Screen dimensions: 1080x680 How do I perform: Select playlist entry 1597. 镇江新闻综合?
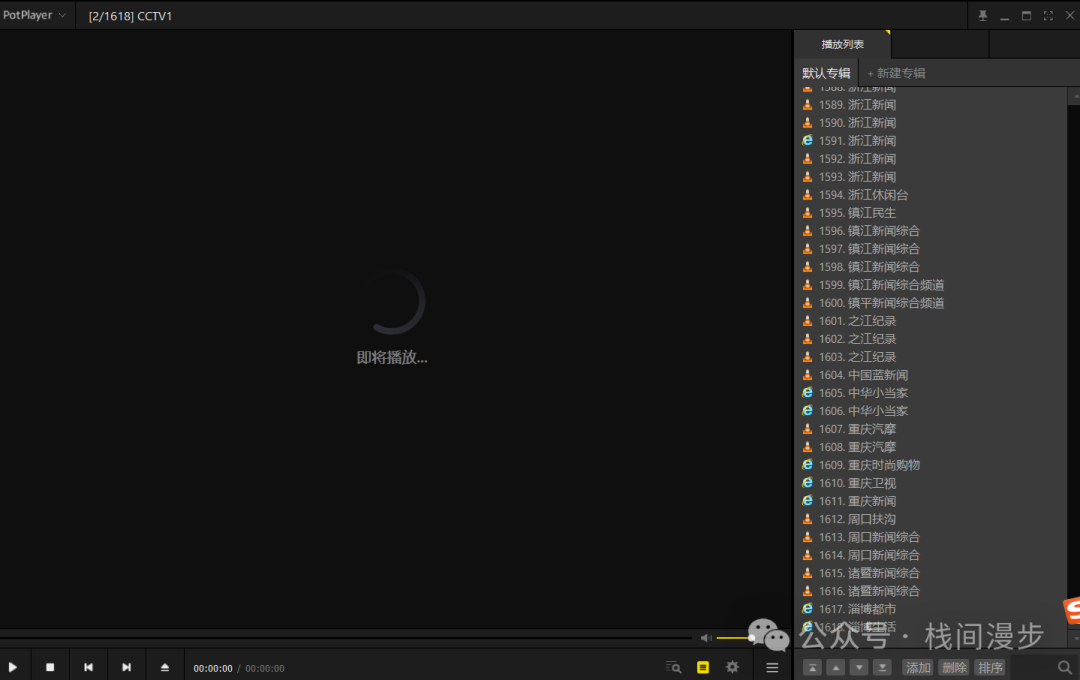click(x=931, y=249)
